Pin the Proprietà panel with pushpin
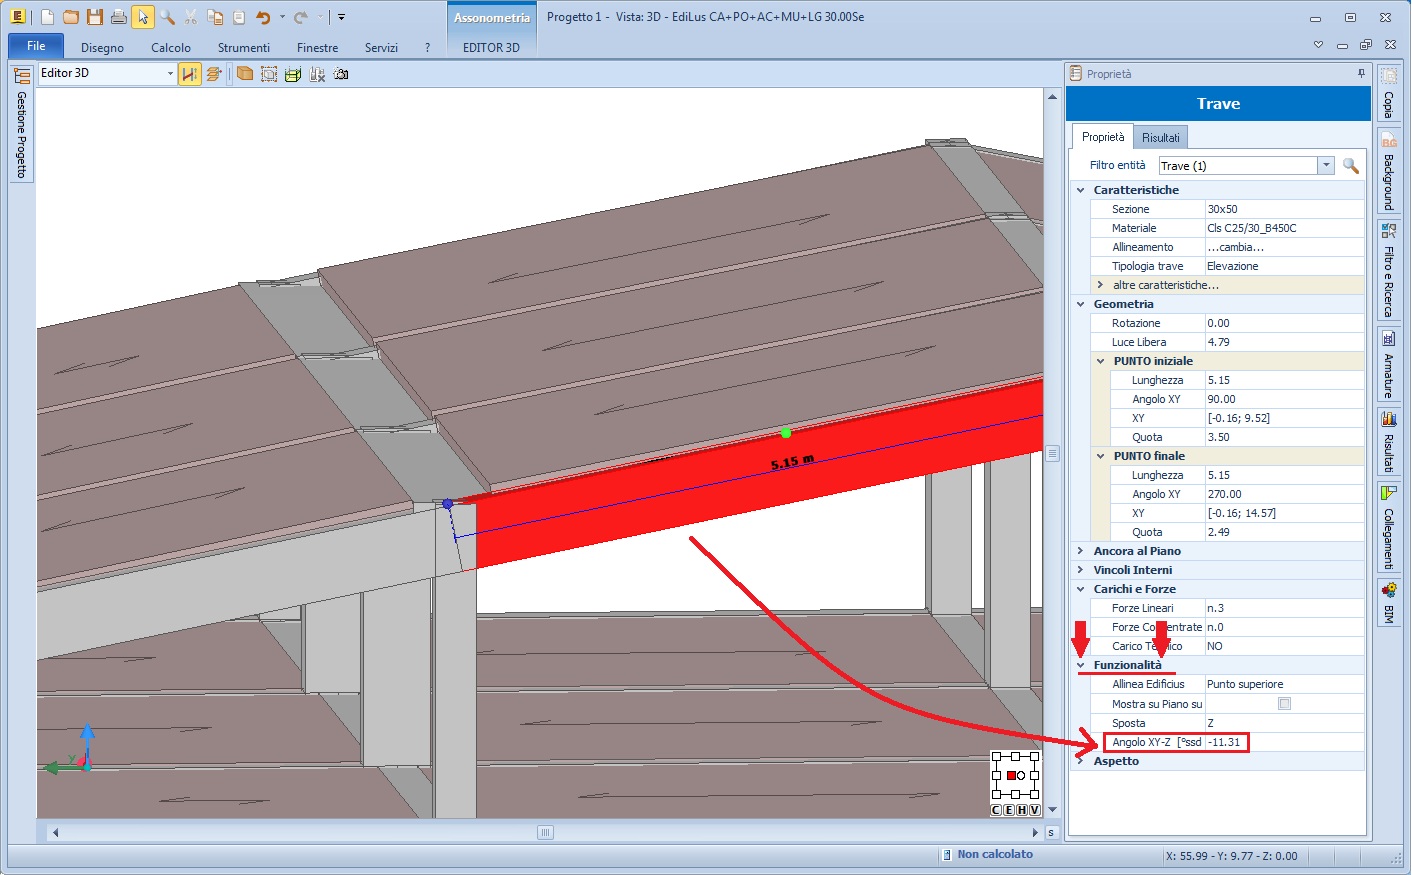The width and height of the screenshot is (1412, 875). [x=1361, y=74]
